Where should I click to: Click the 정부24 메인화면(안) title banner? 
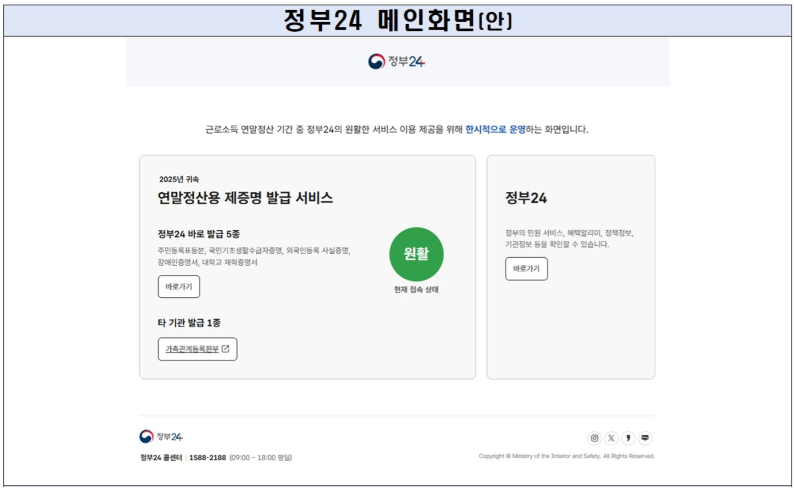(397, 19)
